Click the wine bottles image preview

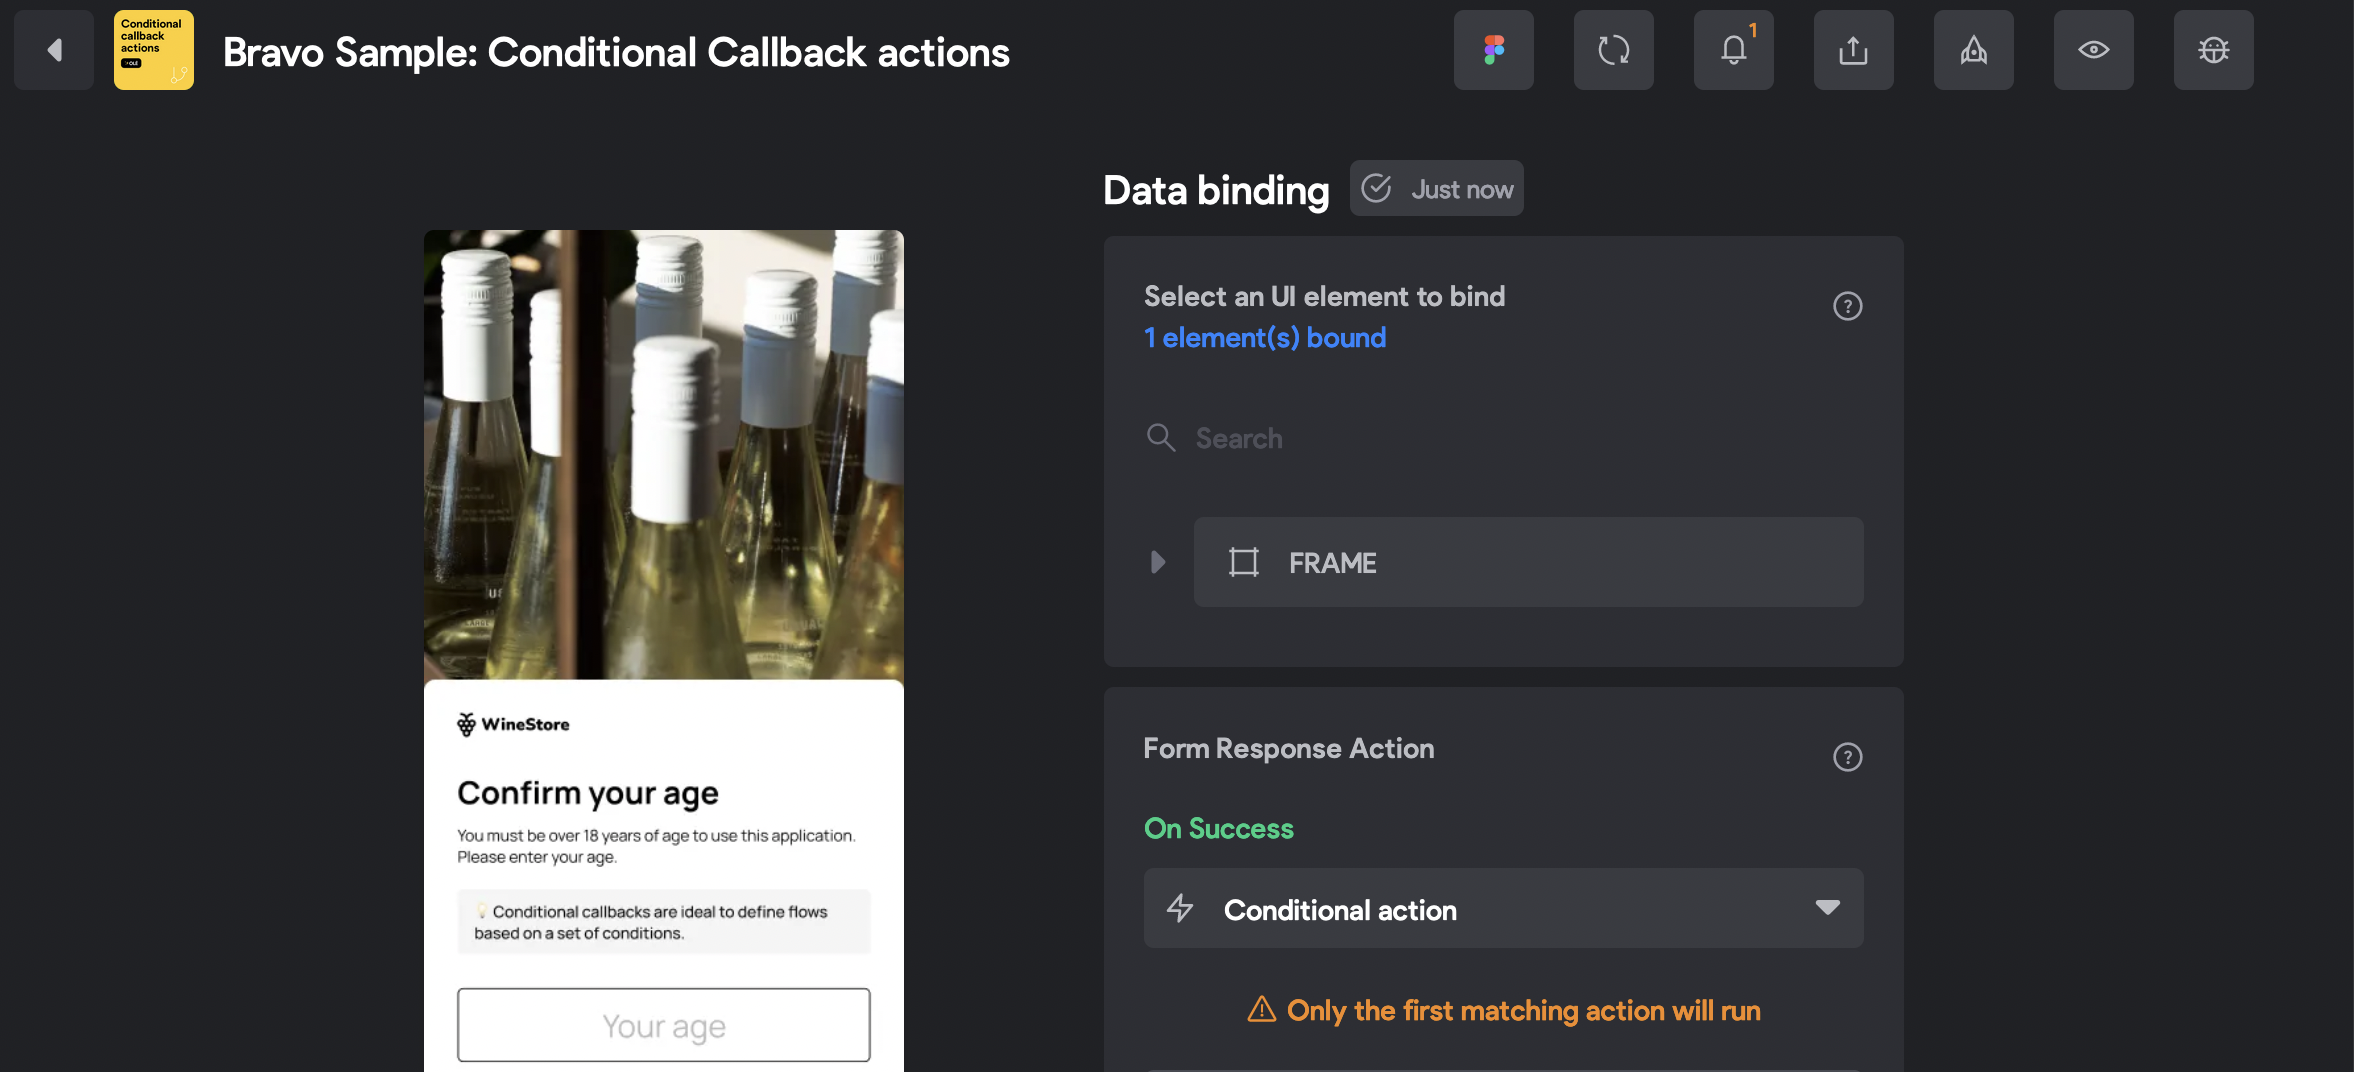click(663, 455)
